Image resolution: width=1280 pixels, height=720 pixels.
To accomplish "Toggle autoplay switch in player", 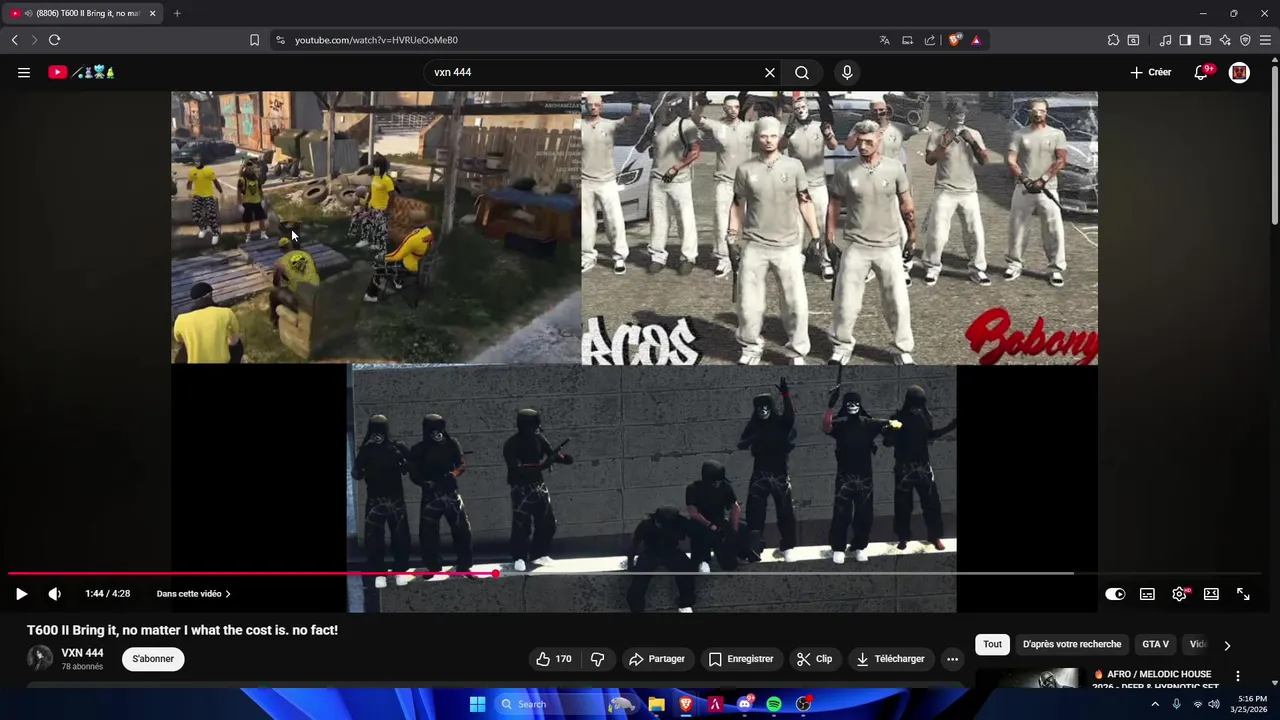I will point(1115,594).
